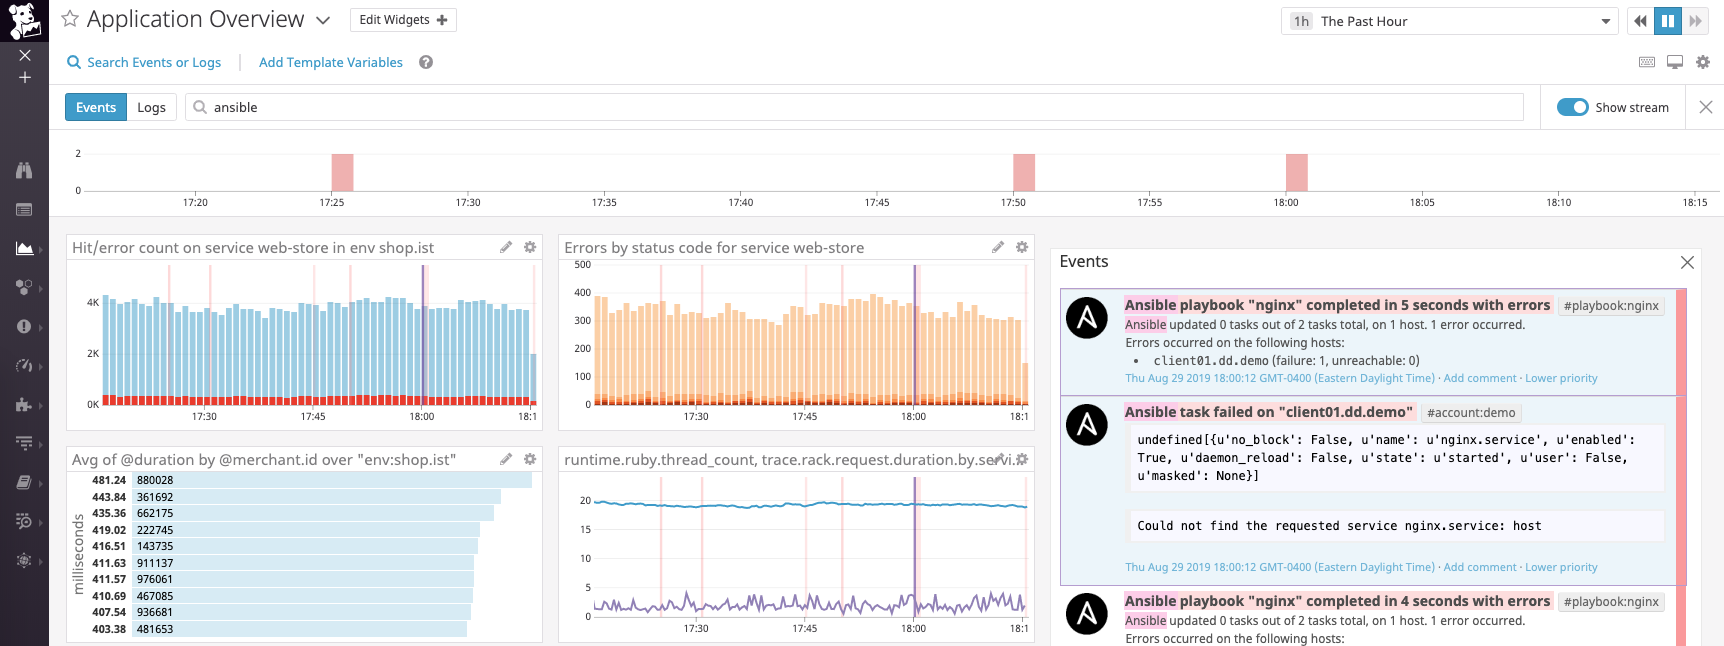The image size is (1724, 646).
Task: Toggle the Show stream switch
Action: pos(1573,107)
